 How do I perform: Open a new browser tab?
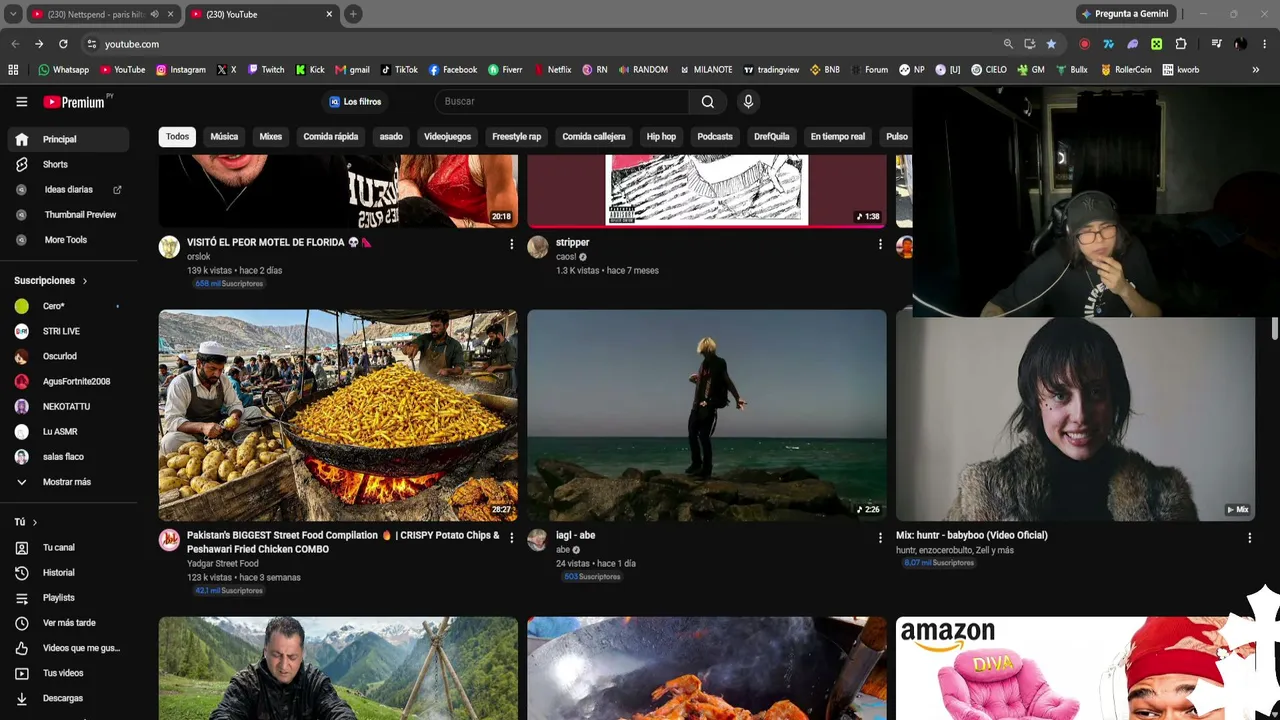[353, 14]
